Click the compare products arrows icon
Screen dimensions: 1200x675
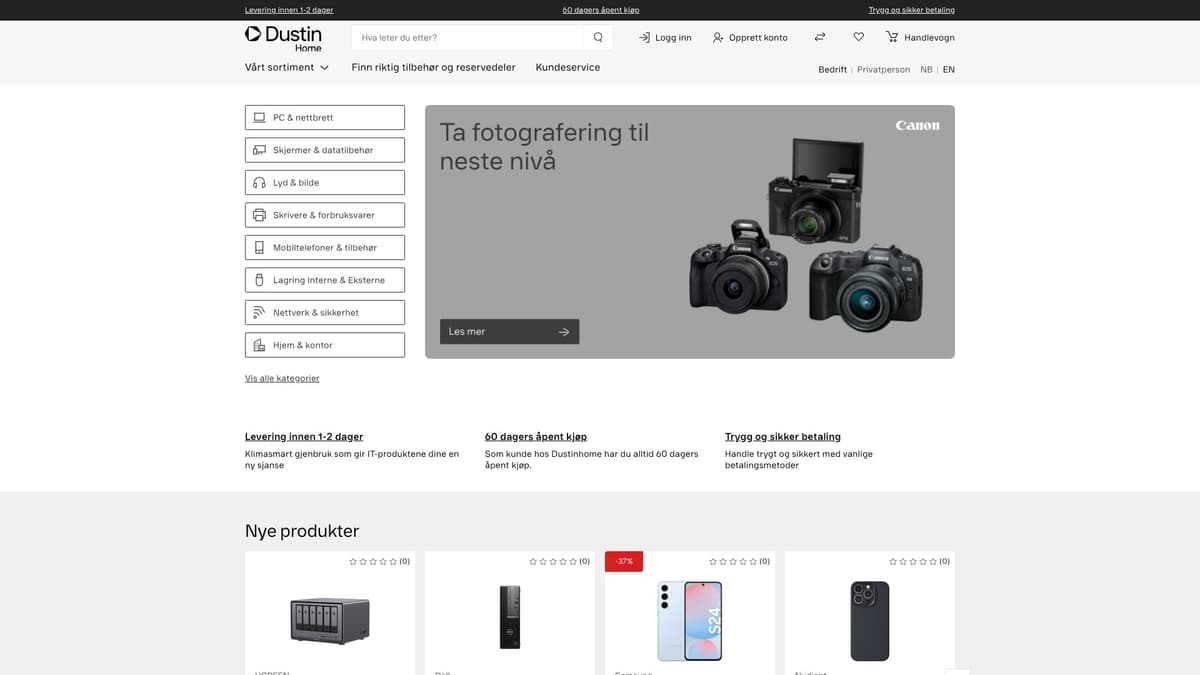[820, 38]
